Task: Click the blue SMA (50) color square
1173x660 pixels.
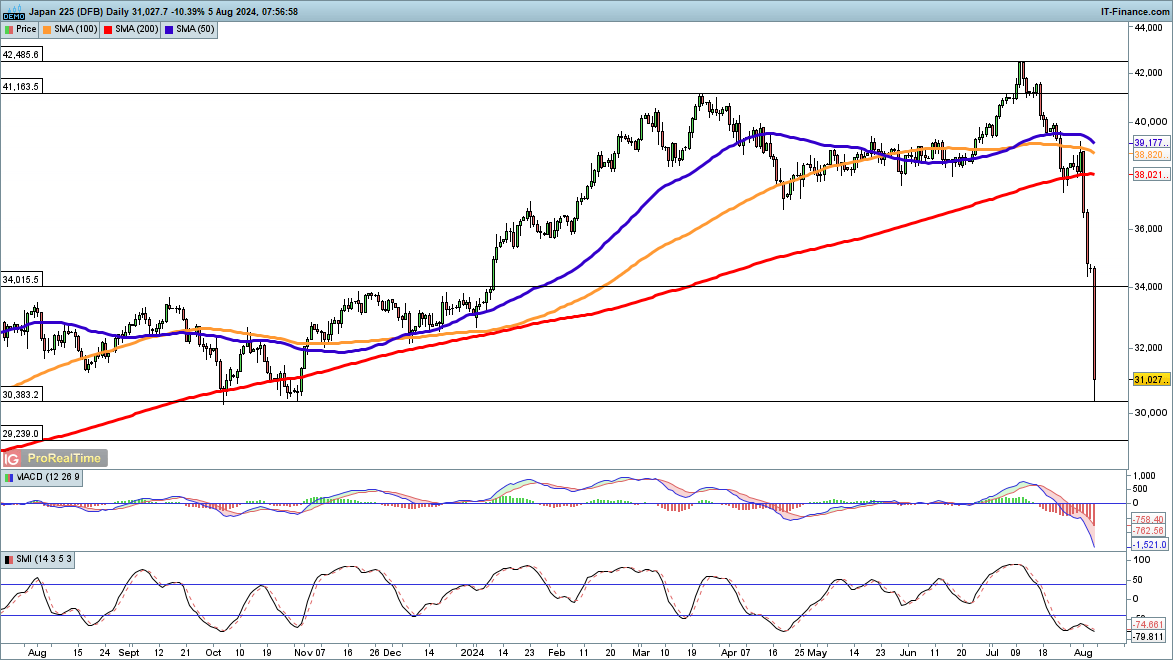Action: coord(170,30)
